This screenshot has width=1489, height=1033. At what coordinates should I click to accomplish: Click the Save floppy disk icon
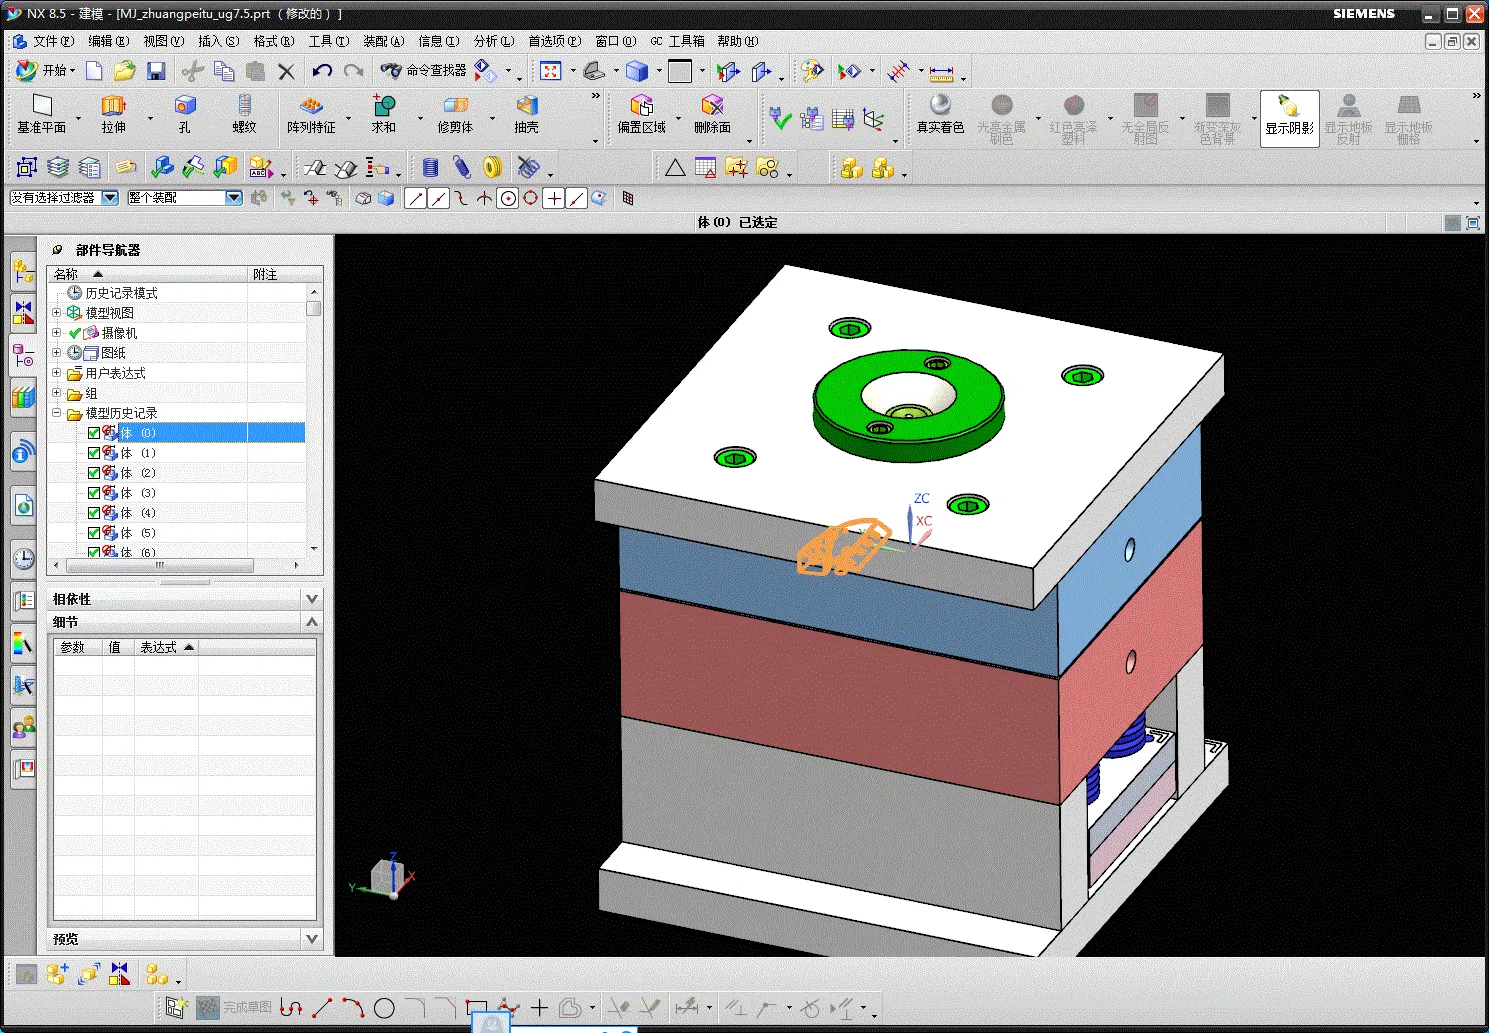coord(156,71)
